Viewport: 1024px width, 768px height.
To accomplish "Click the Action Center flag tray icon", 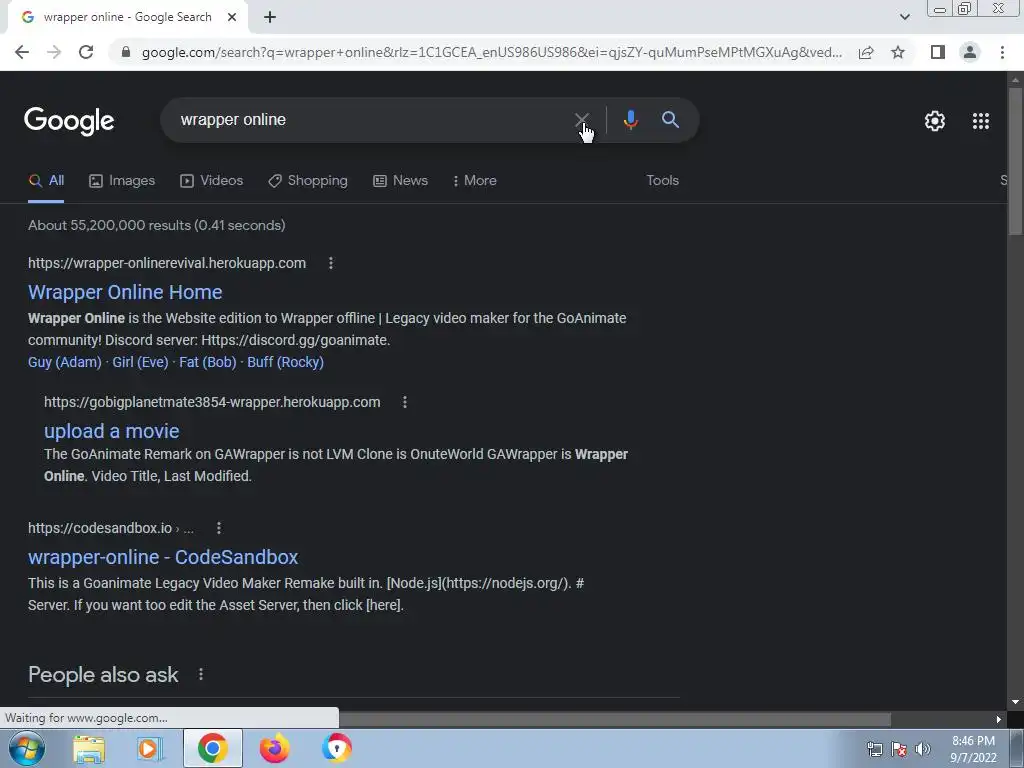I will 899,749.
